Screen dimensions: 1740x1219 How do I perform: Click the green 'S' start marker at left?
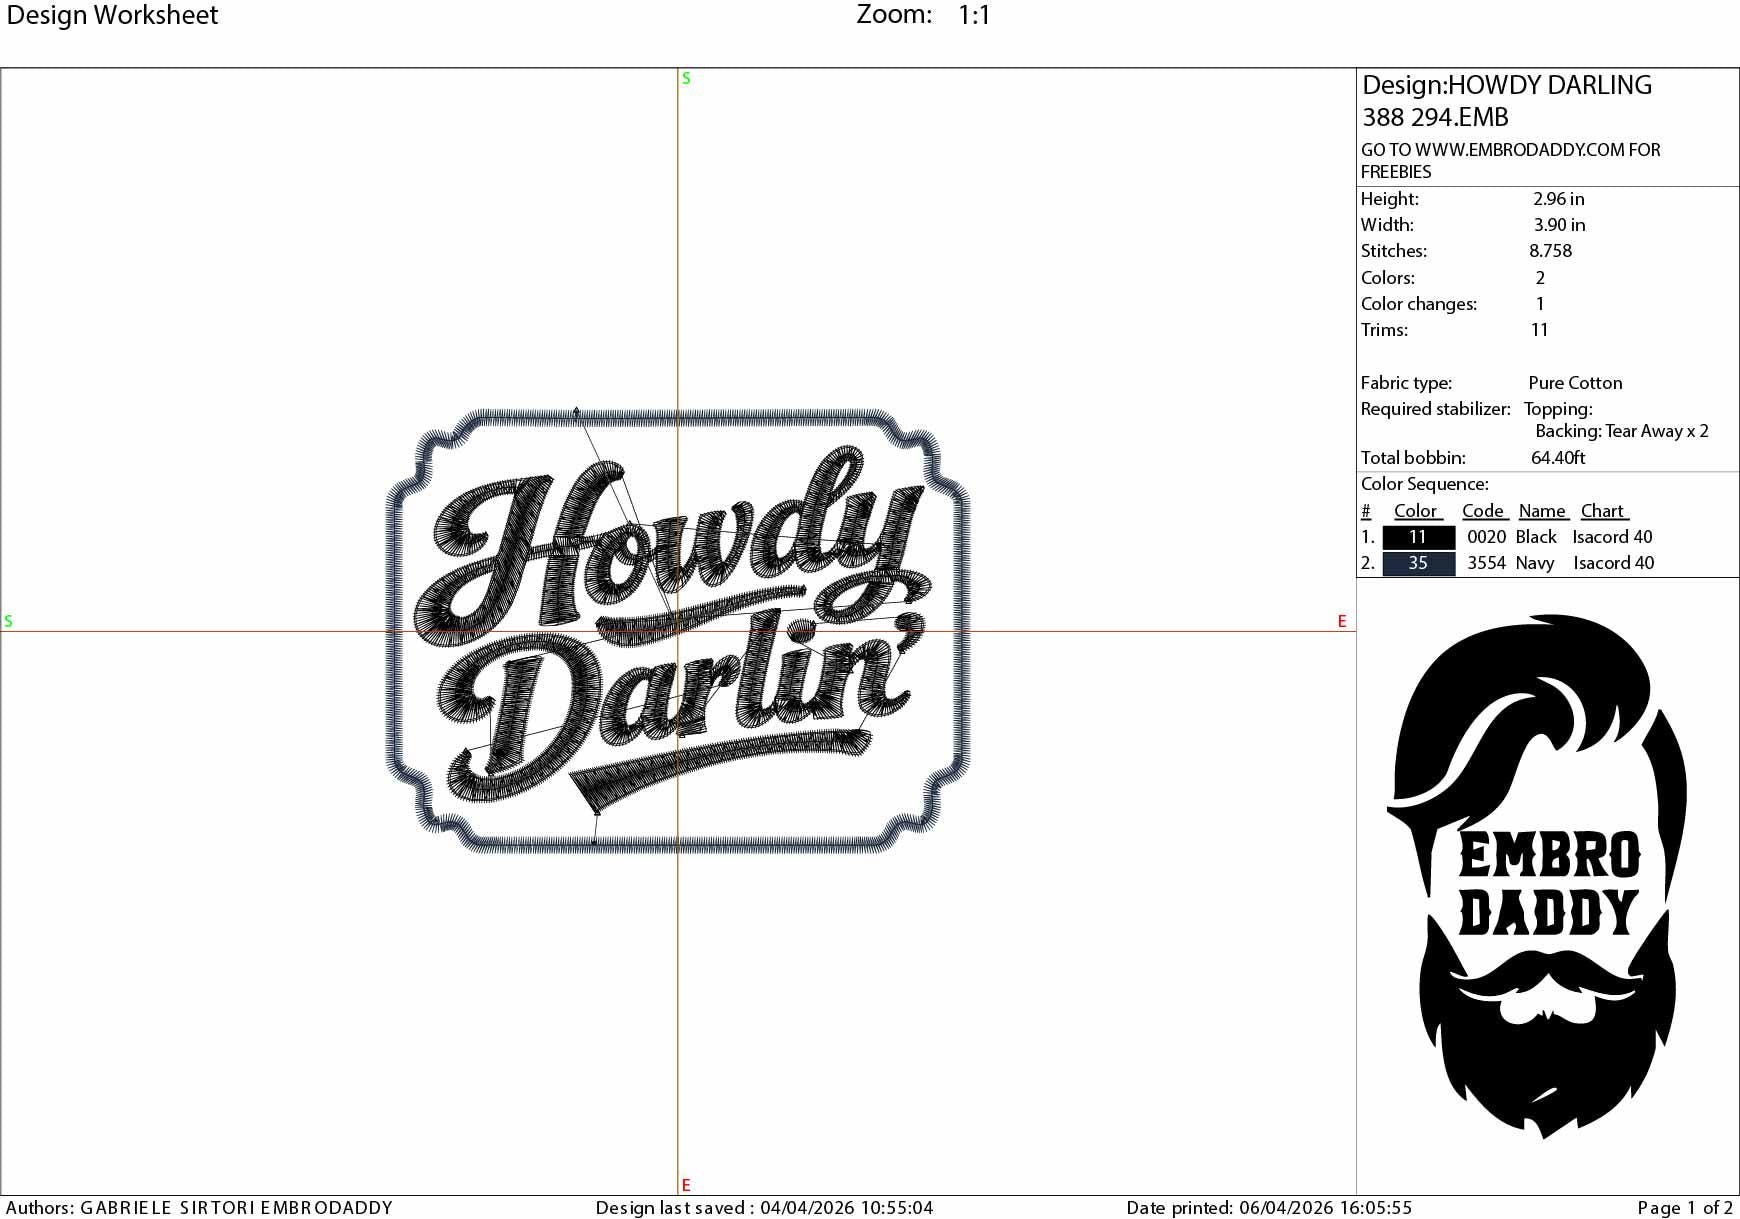click(x=8, y=621)
